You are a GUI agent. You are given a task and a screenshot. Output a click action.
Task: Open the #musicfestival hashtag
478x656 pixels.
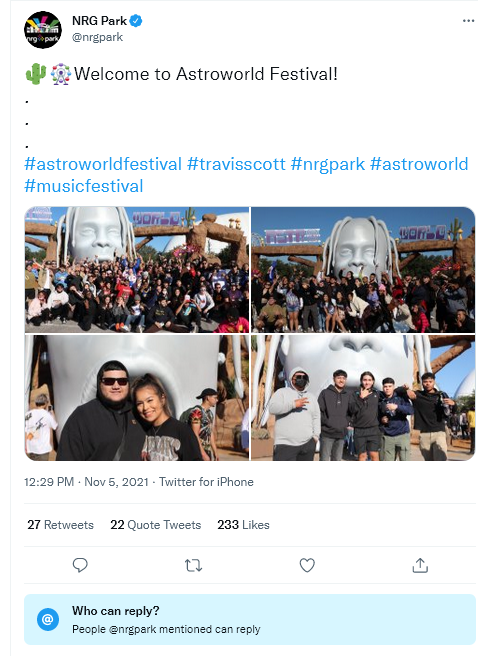point(84,186)
